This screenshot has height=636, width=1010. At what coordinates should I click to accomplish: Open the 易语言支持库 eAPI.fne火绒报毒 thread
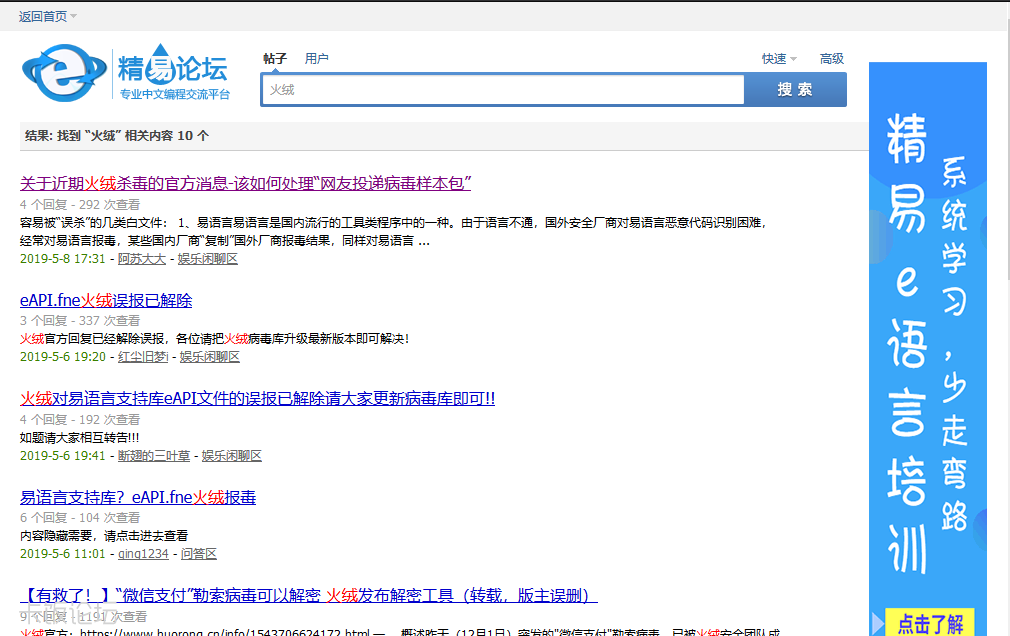point(138,497)
